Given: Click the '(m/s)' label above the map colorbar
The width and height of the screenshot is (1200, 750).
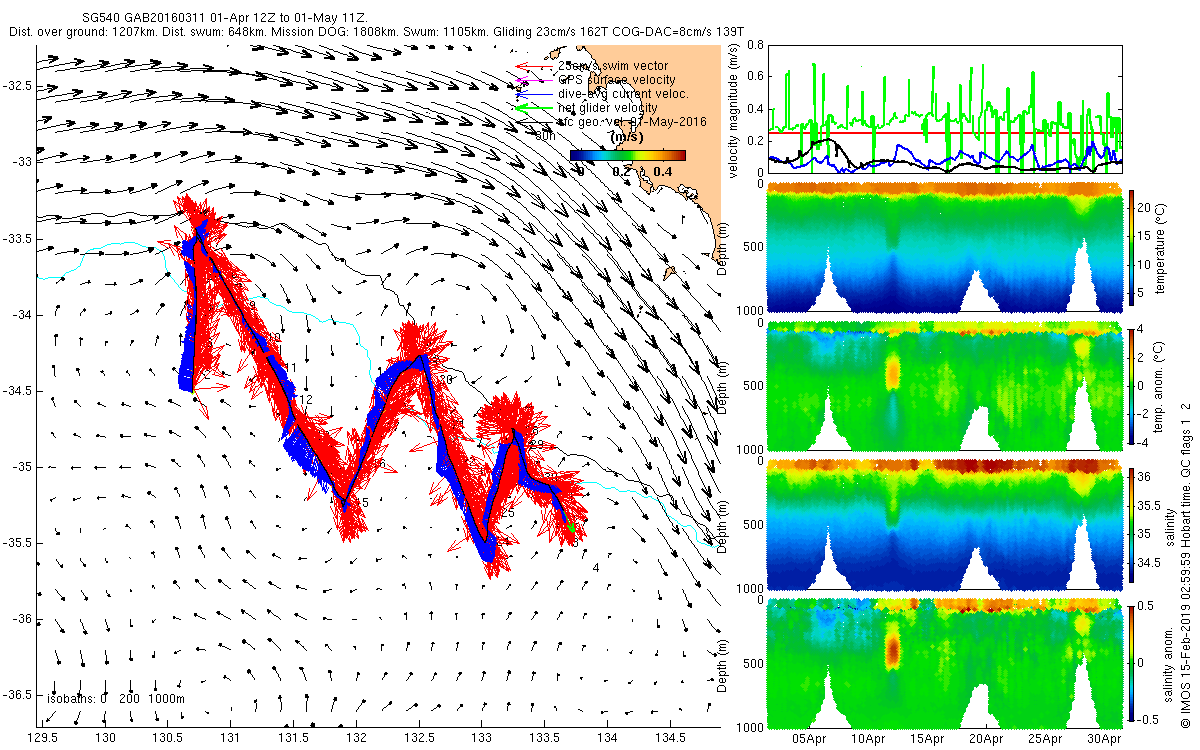Looking at the screenshot, I should pyautogui.click(x=628, y=136).
